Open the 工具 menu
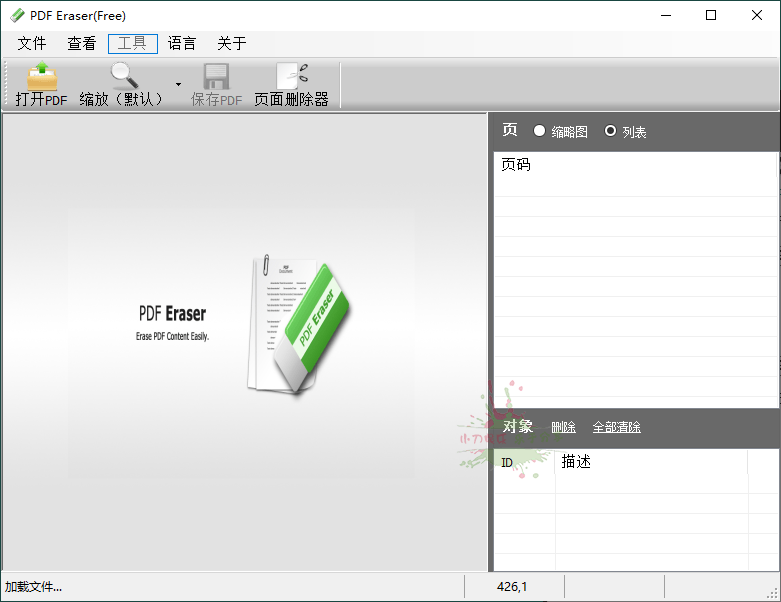781x602 pixels. tap(132, 44)
